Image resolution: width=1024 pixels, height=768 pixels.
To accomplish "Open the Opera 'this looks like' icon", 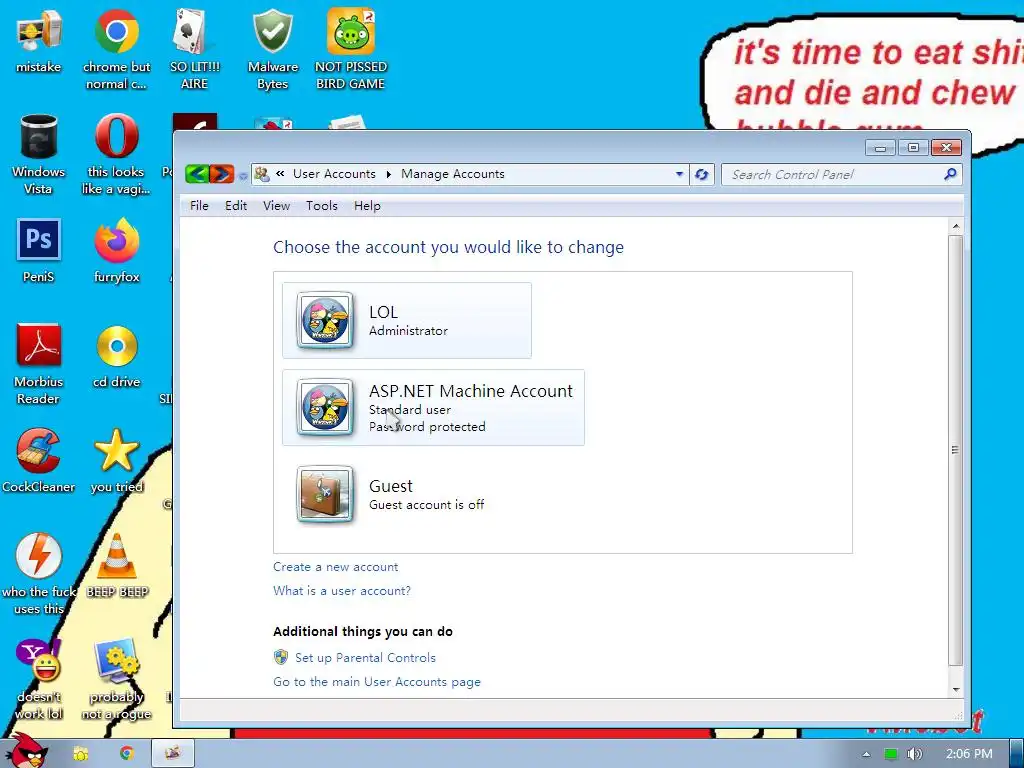I will (116, 154).
